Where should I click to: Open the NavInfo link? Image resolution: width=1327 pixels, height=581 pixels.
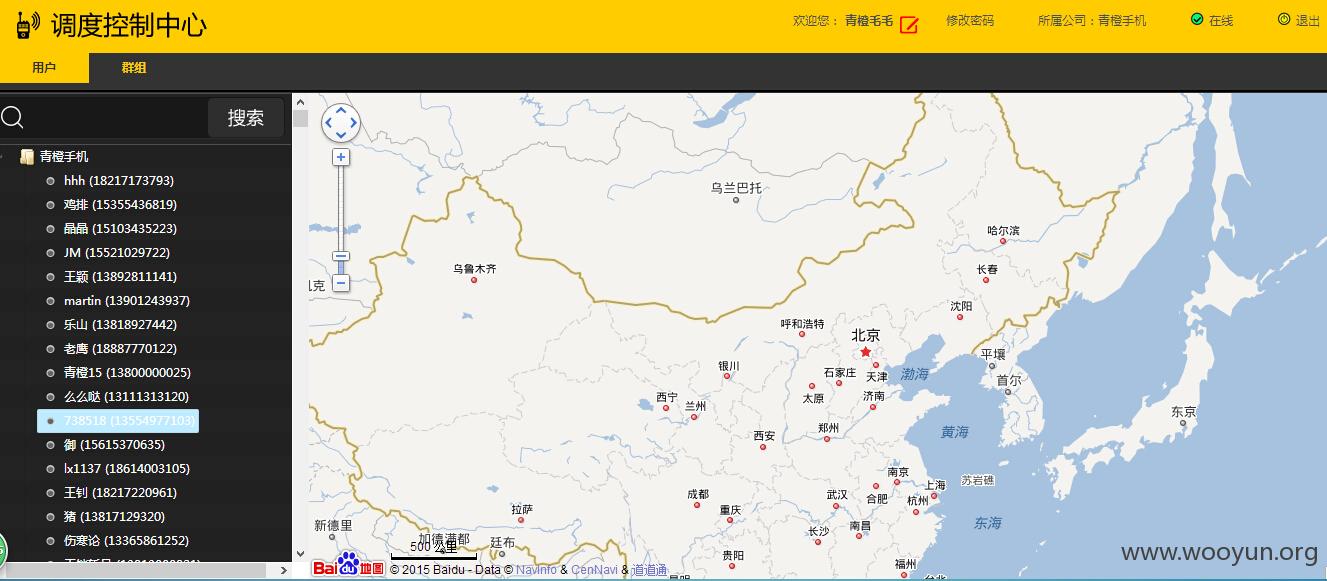click(537, 570)
